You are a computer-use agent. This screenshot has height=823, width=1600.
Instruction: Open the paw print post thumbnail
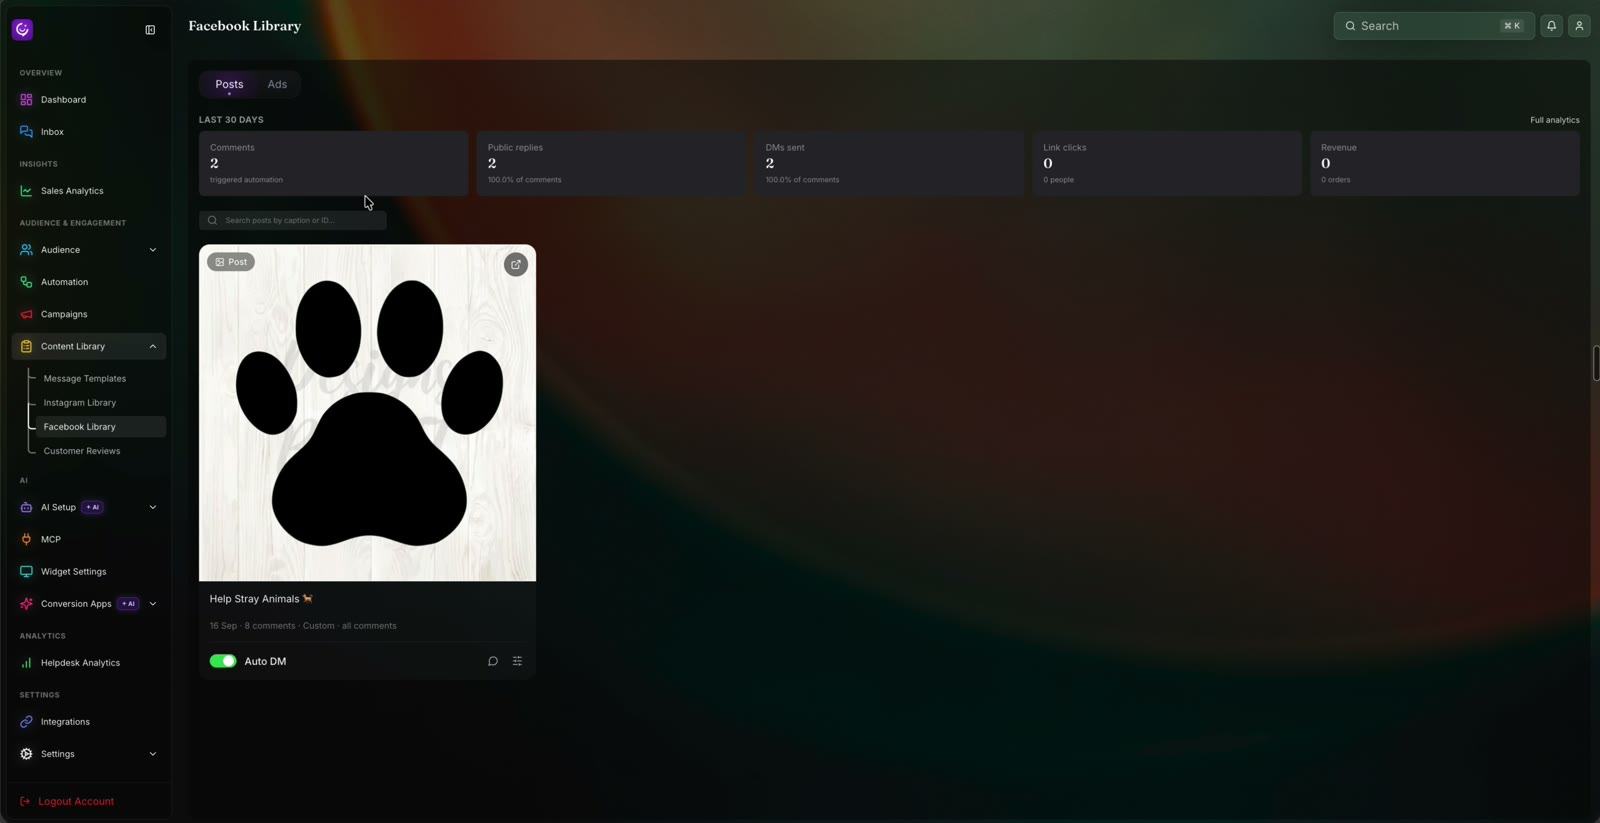367,413
